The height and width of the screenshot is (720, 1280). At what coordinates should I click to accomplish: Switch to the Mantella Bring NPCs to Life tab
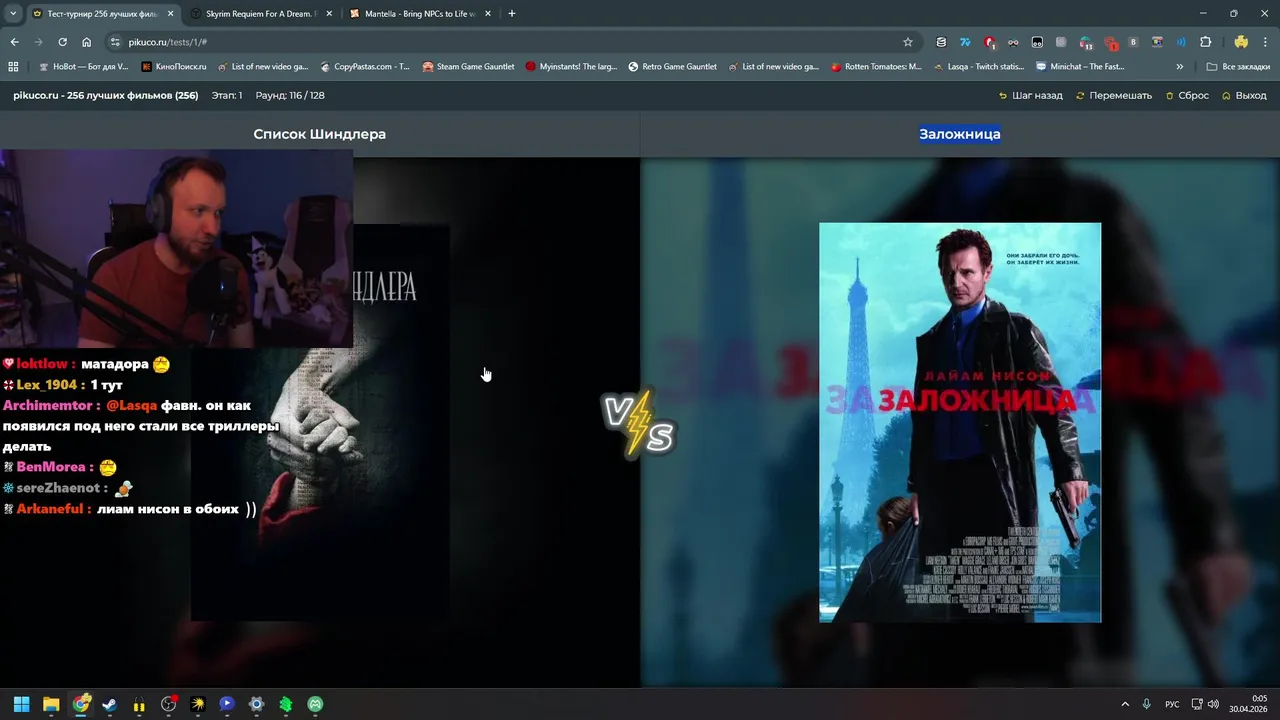[420, 14]
